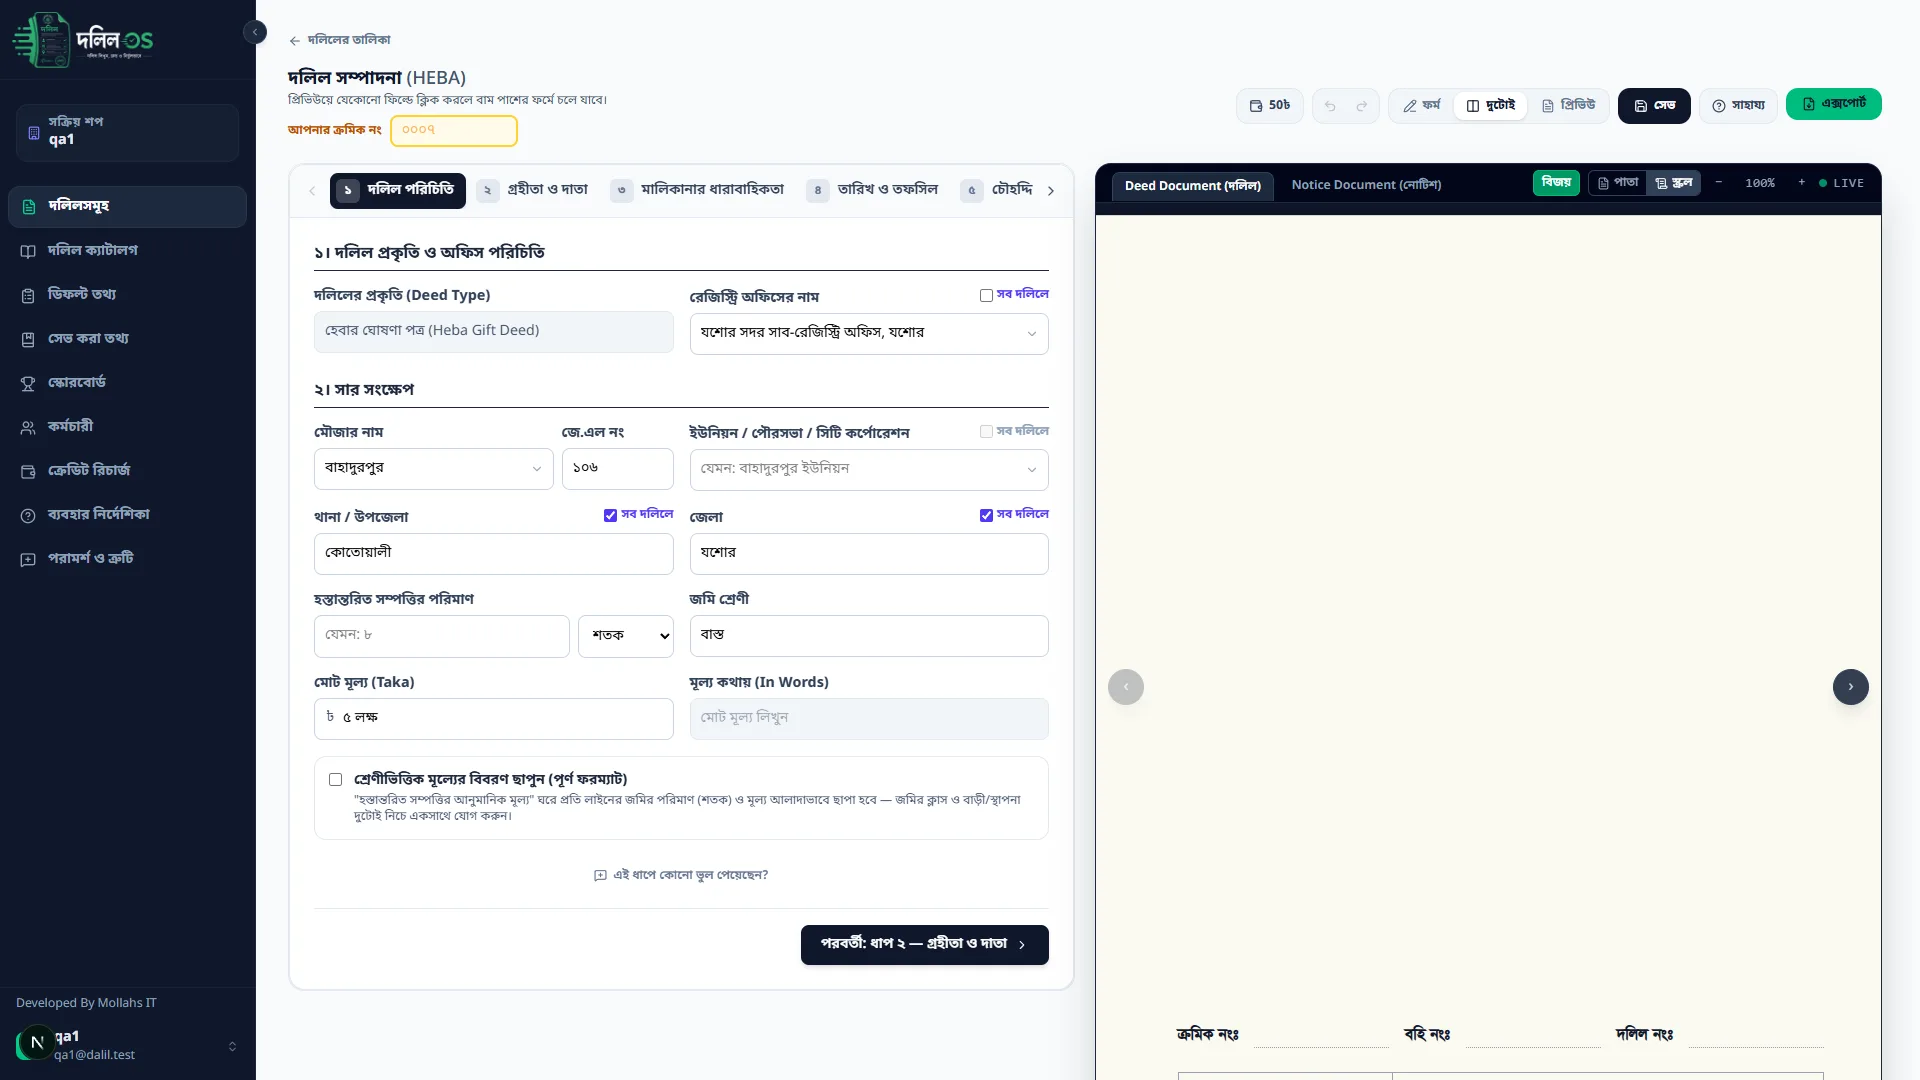
Task: Enable সব দলিলে checkbox for রেজিস্ট্রি অফিসের নাম
Action: pyautogui.click(x=986, y=295)
